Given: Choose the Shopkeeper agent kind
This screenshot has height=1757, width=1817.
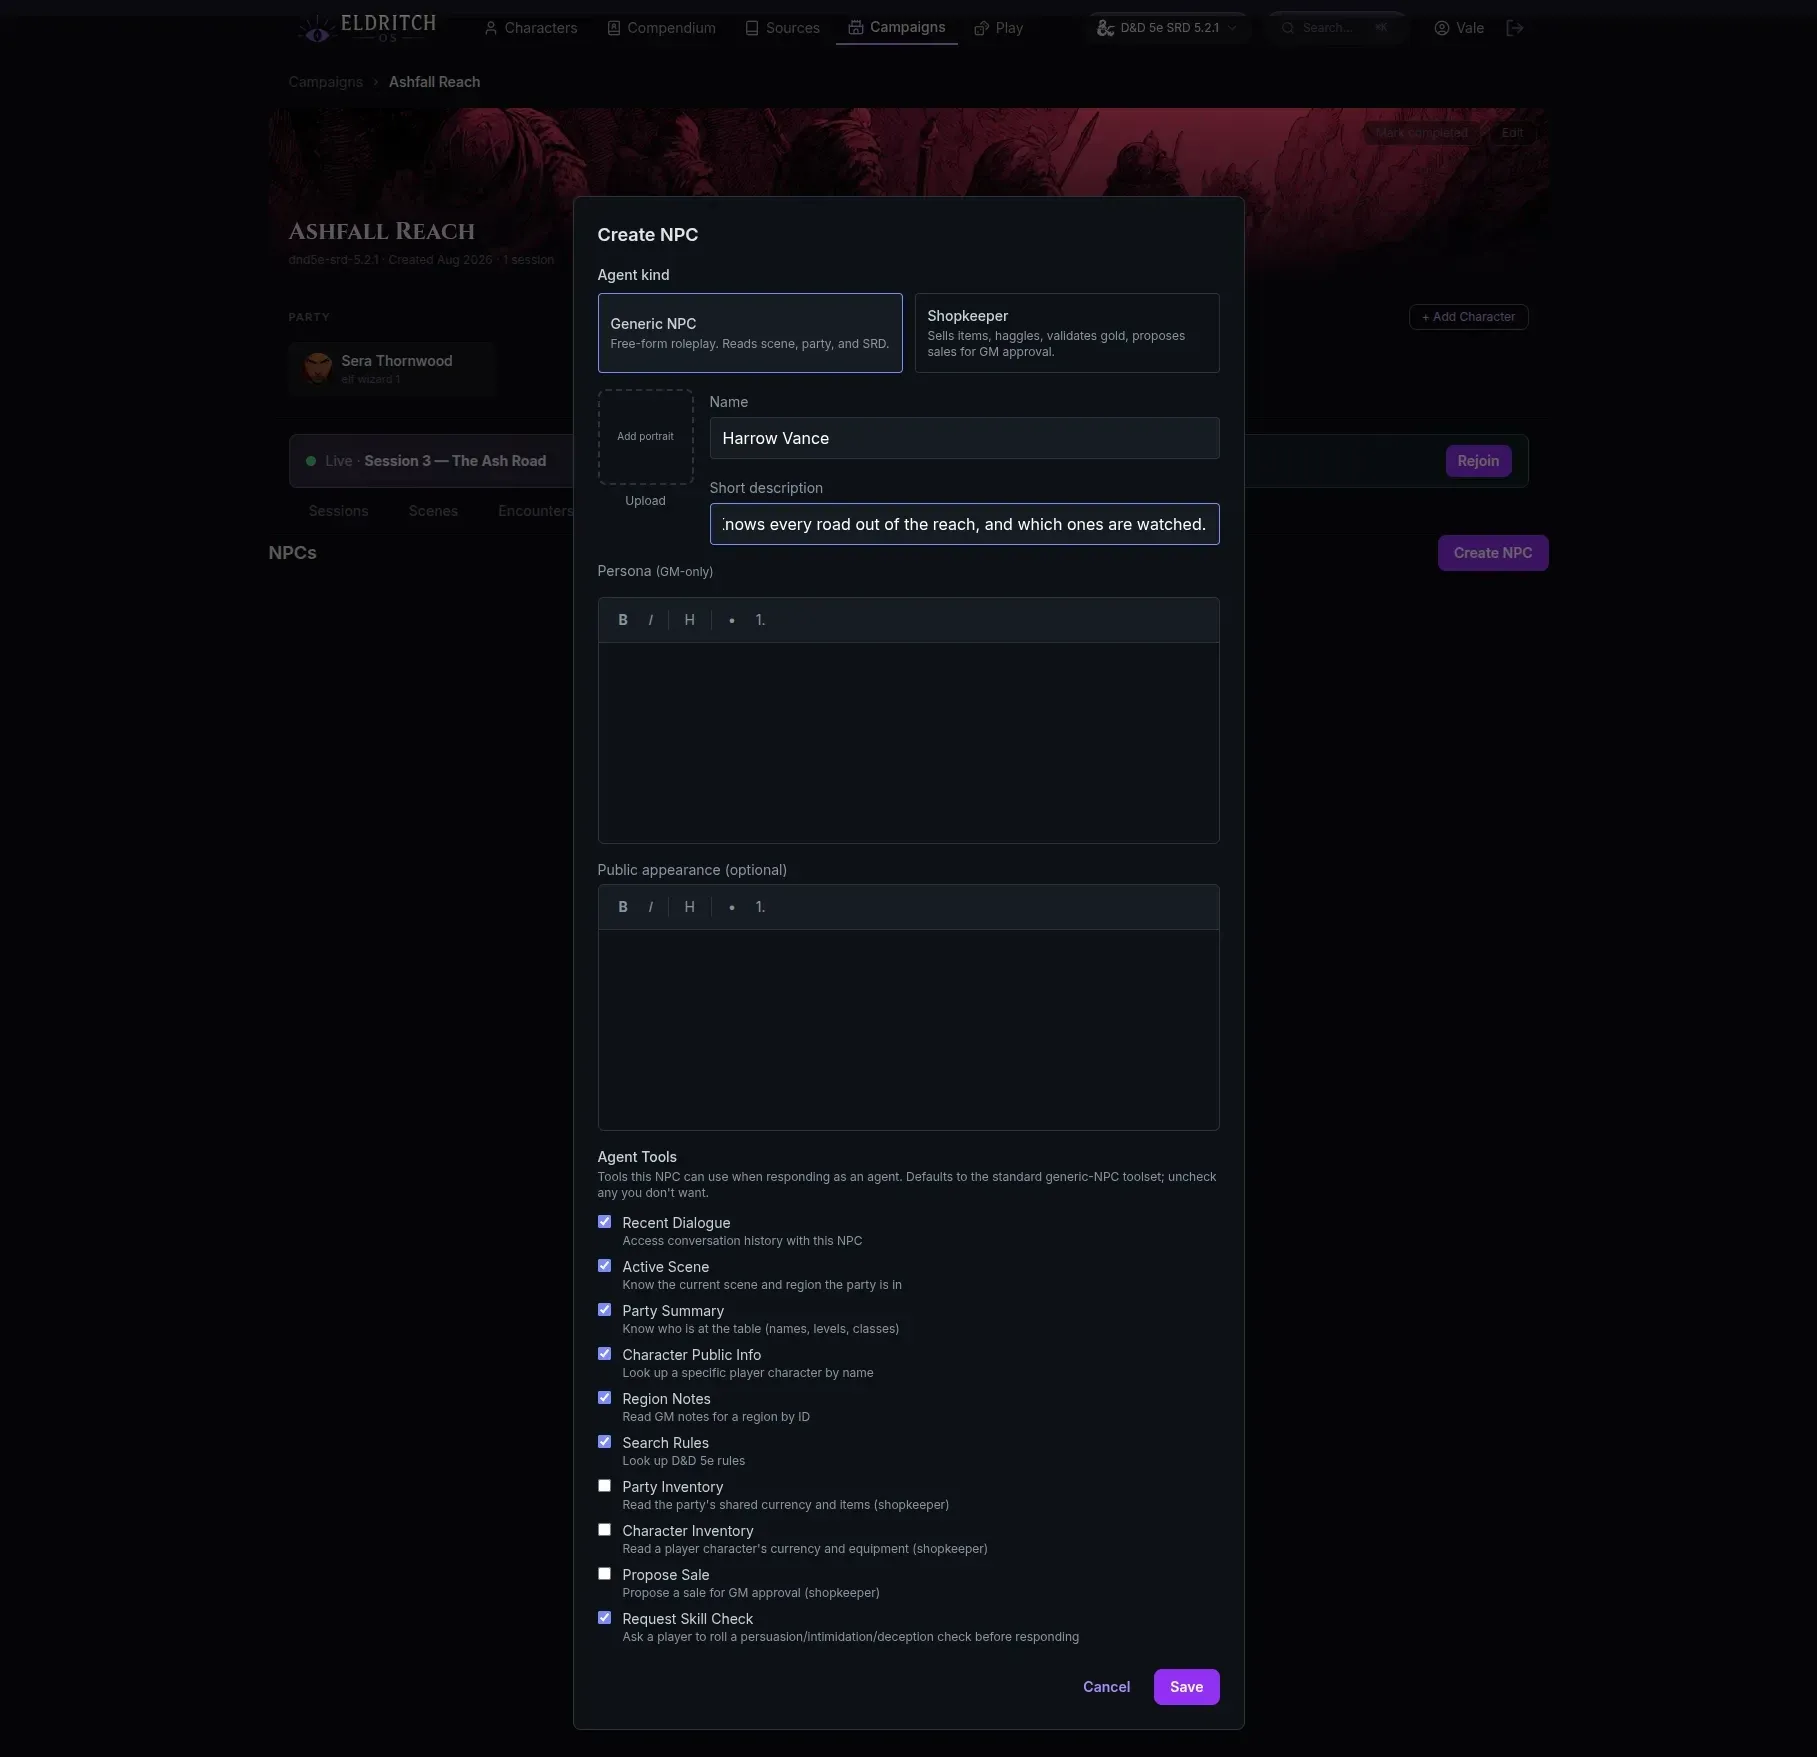Looking at the screenshot, I should click(1067, 333).
